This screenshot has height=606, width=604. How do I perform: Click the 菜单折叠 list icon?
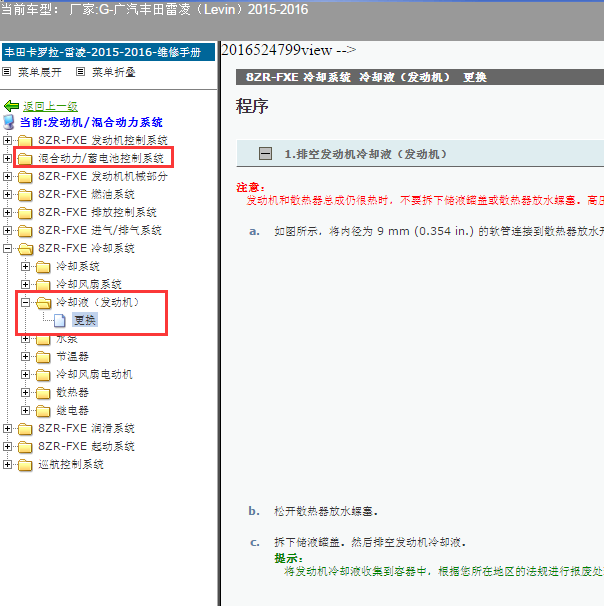80,71
